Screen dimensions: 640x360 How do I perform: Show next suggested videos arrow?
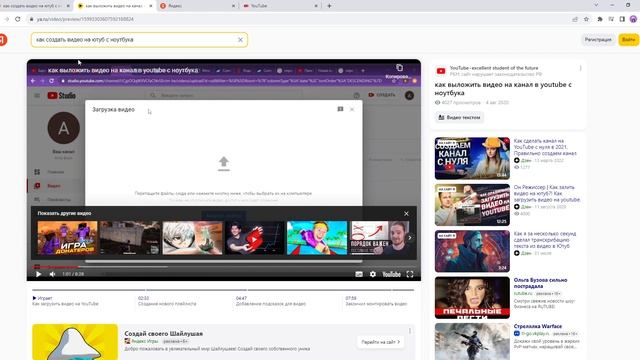coord(410,238)
